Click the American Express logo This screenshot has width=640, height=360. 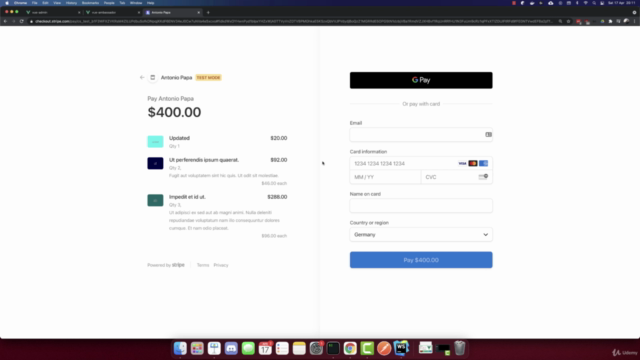click(483, 163)
